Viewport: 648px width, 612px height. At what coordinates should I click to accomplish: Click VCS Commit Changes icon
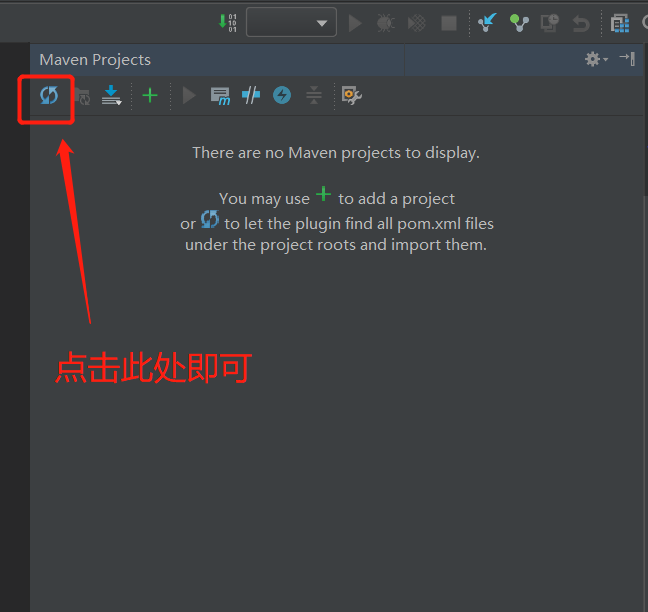pyautogui.click(x=519, y=23)
